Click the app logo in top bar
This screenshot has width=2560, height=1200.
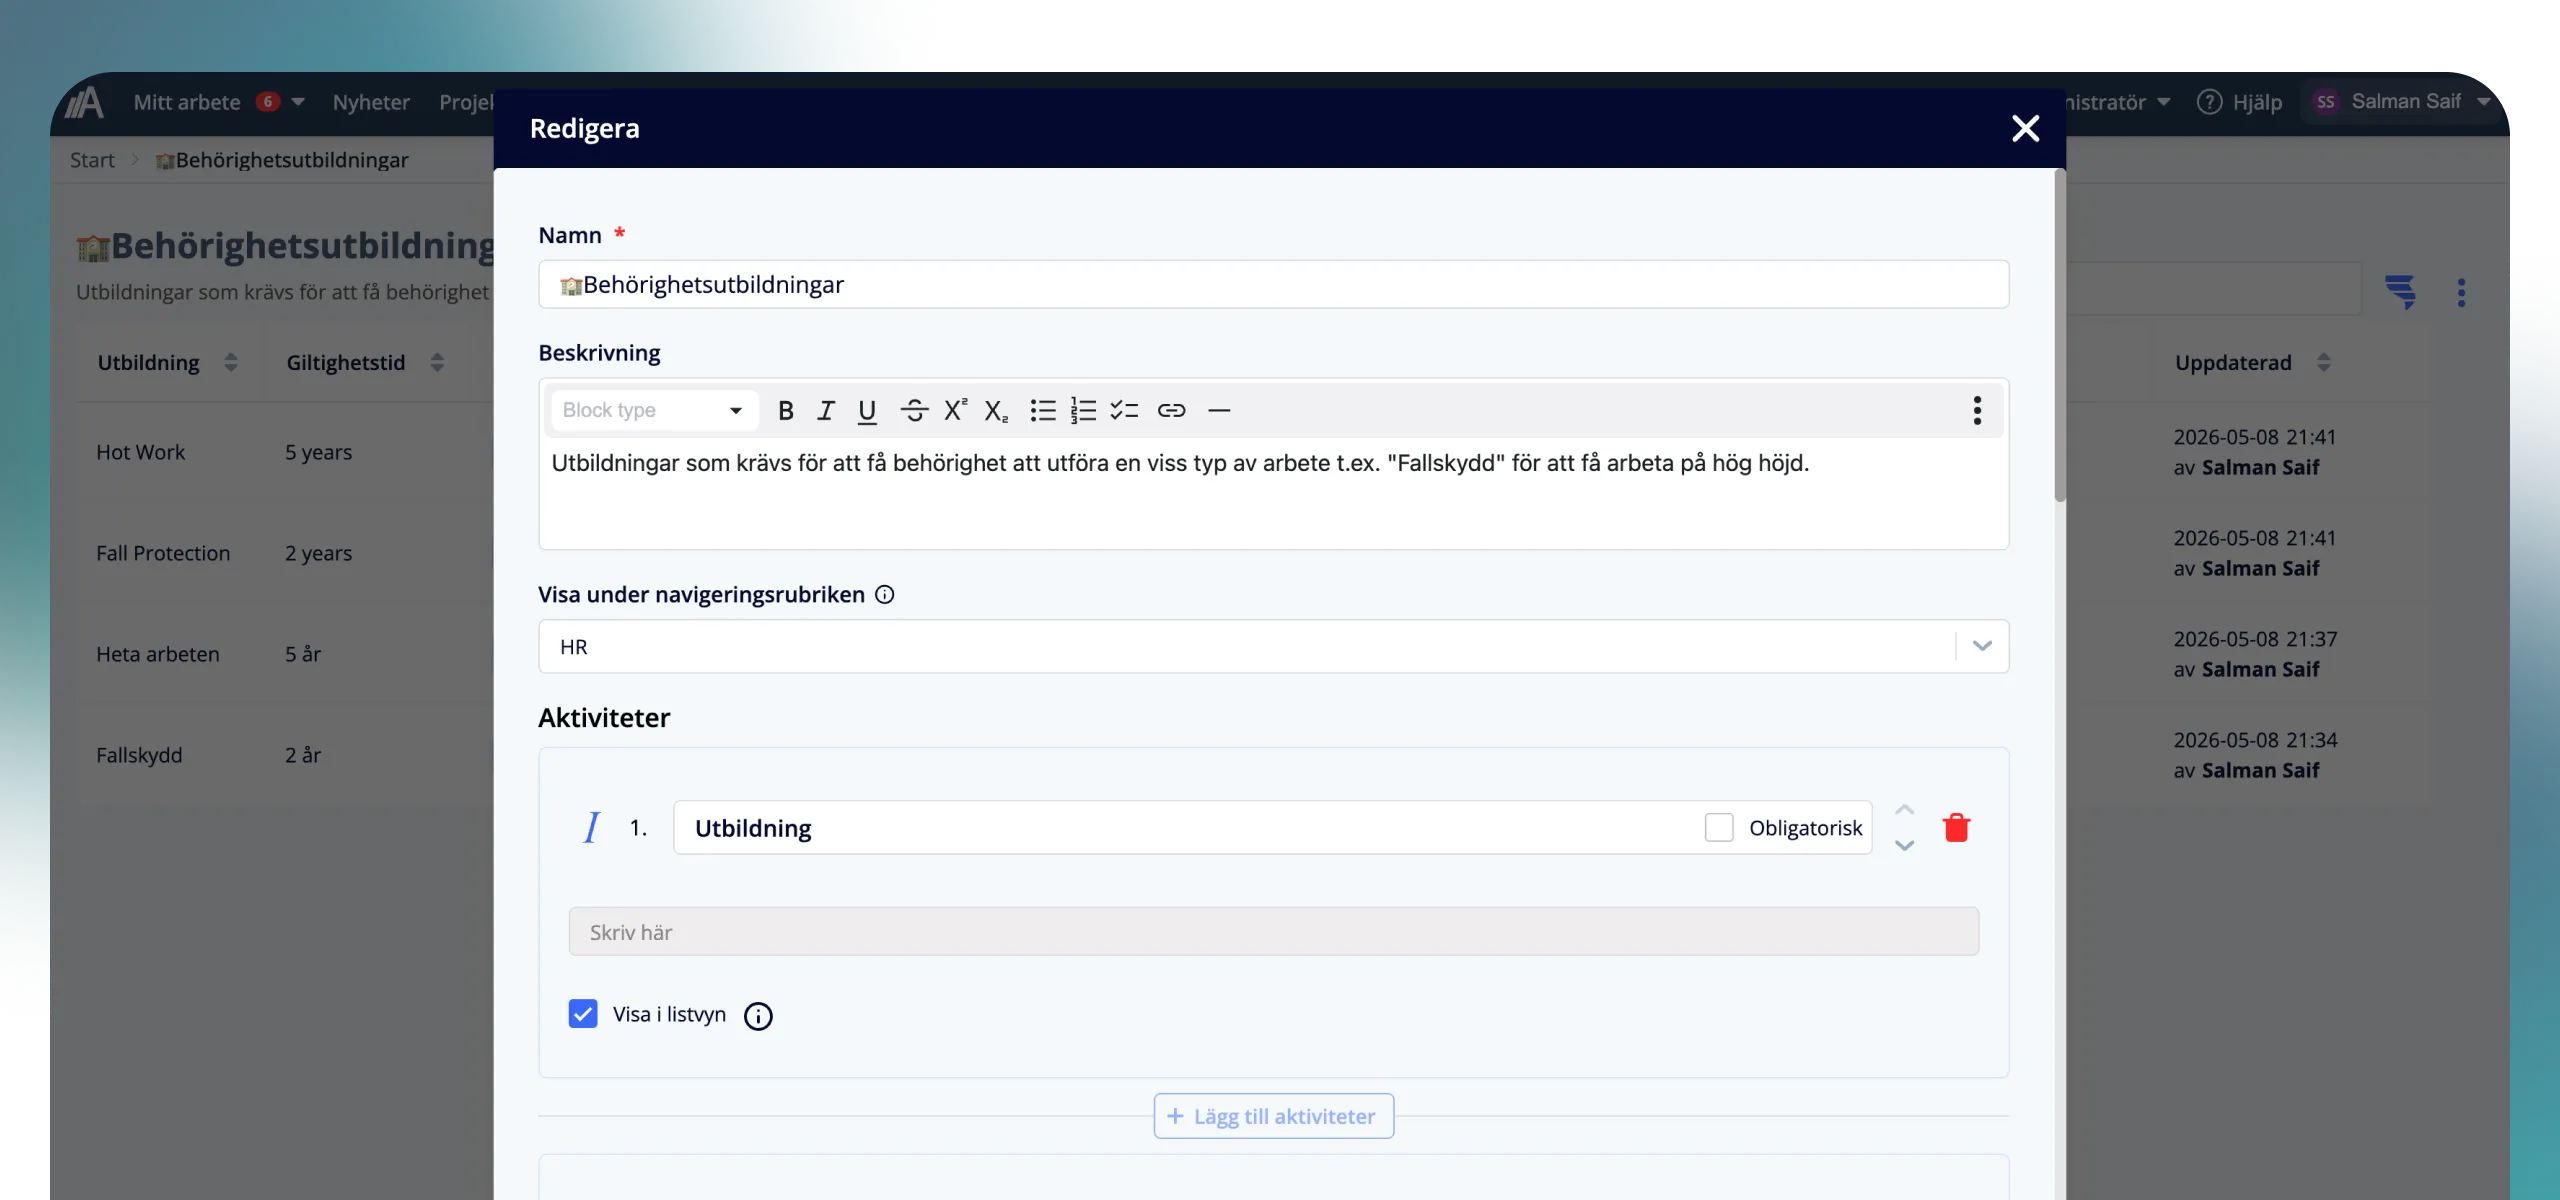coord(84,102)
